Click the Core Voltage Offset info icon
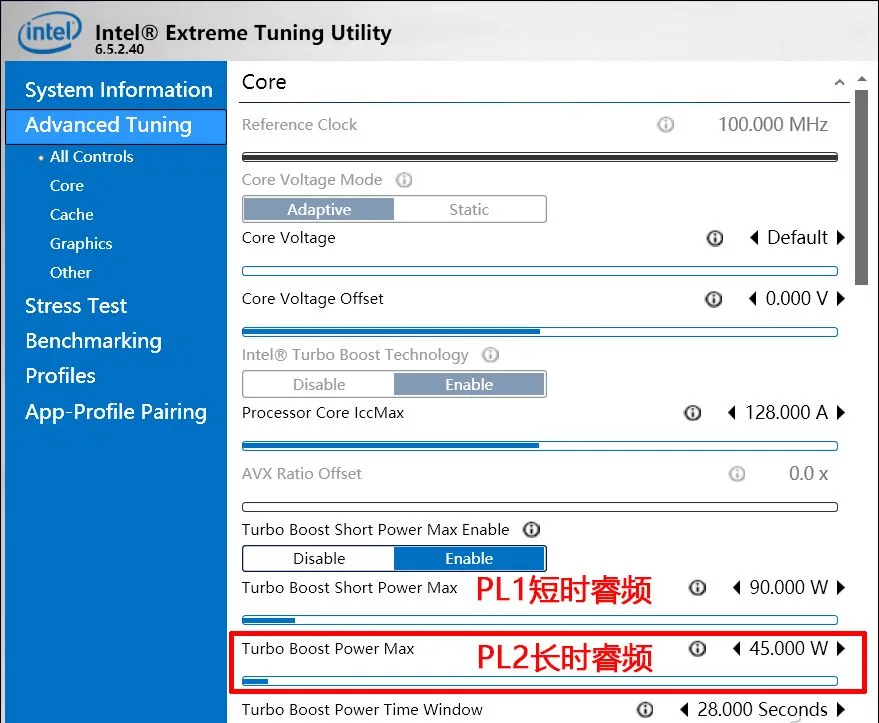This screenshot has width=879, height=723. [714, 299]
